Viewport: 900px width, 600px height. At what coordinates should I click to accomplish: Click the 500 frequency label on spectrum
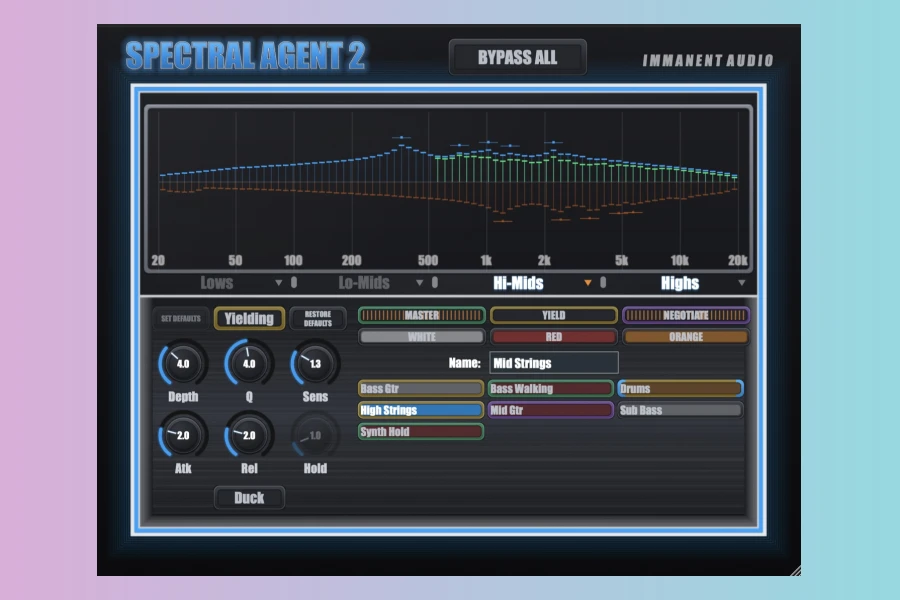[x=428, y=261]
